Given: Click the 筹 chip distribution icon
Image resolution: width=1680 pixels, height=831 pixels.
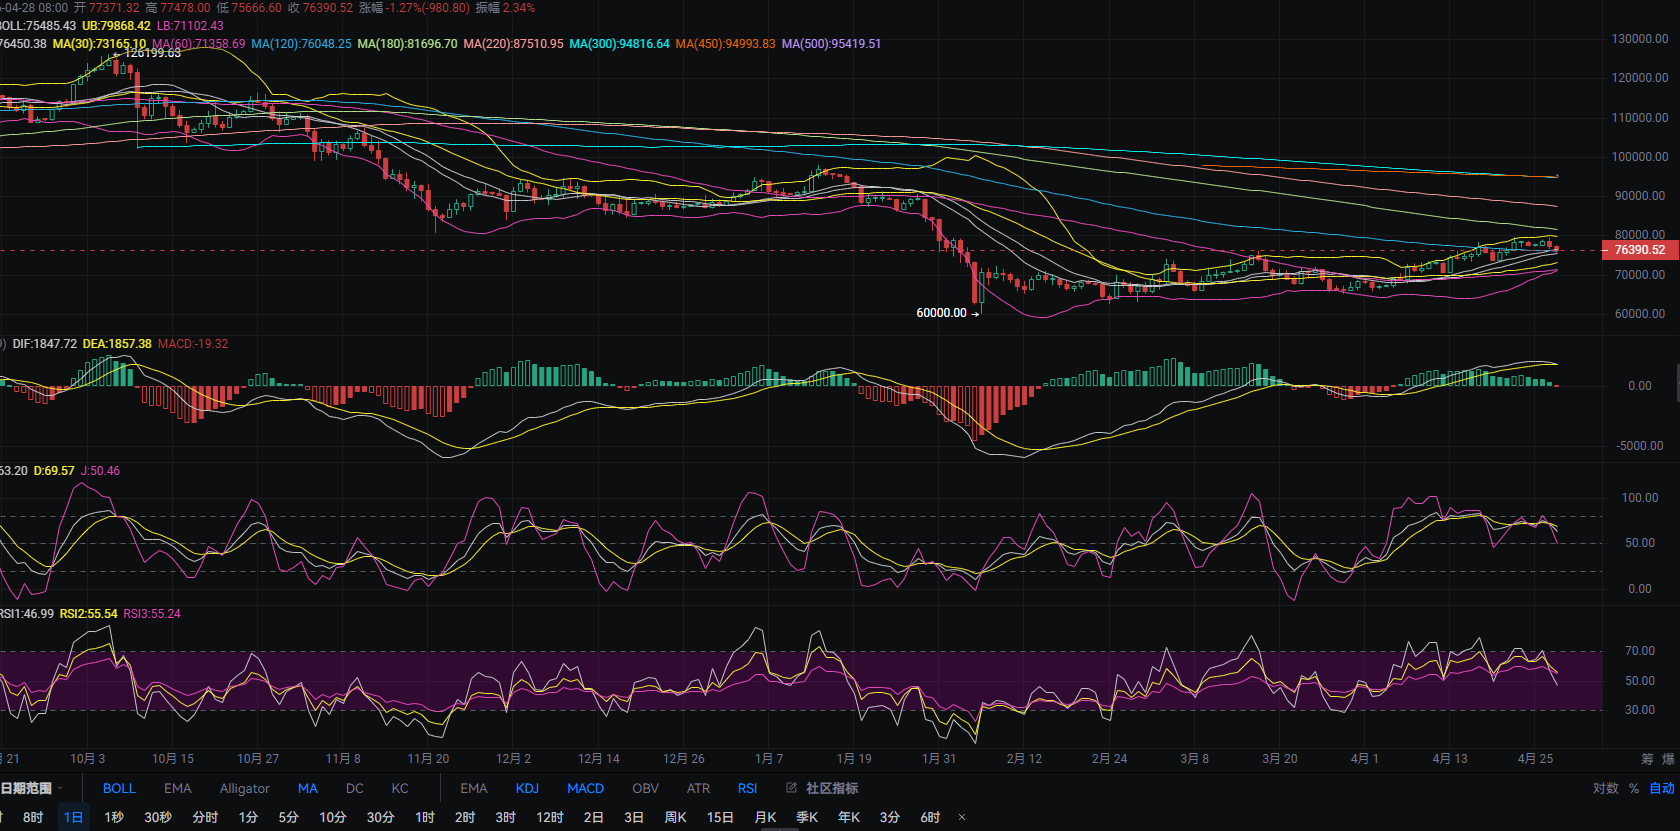Looking at the screenshot, I should 1647,759.
